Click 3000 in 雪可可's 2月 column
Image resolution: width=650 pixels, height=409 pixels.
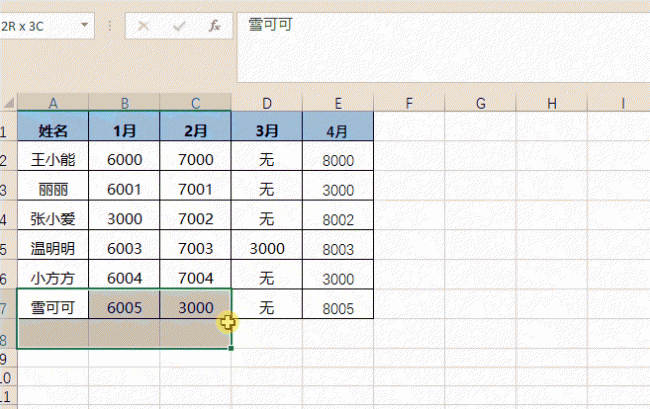[x=196, y=304]
